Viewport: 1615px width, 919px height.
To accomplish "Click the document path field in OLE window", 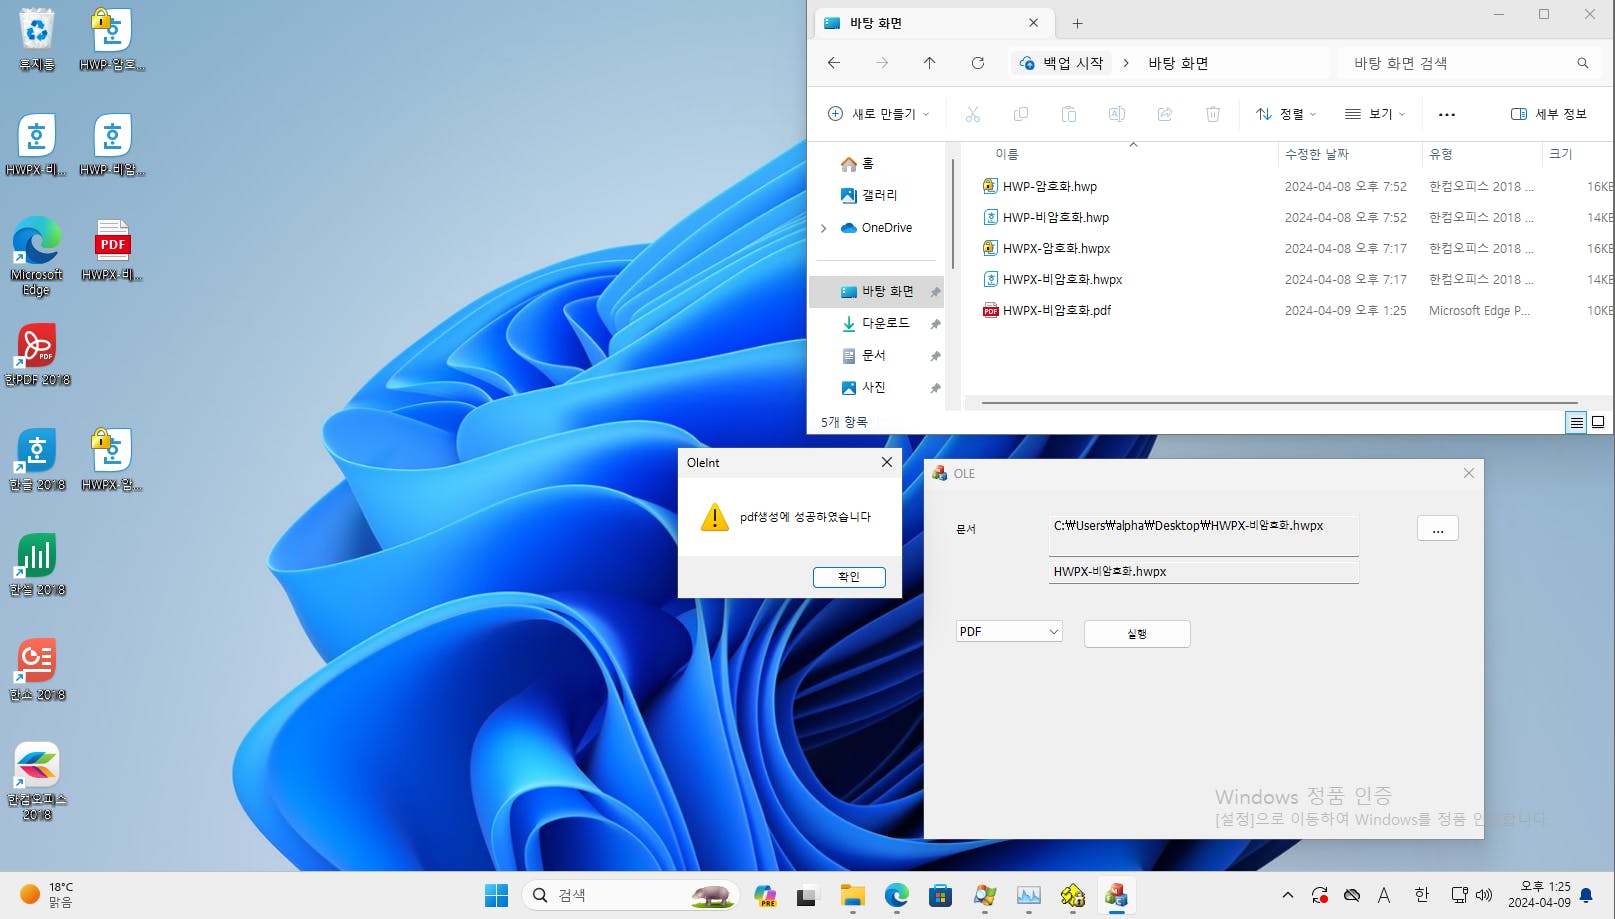I will 1204,535.
